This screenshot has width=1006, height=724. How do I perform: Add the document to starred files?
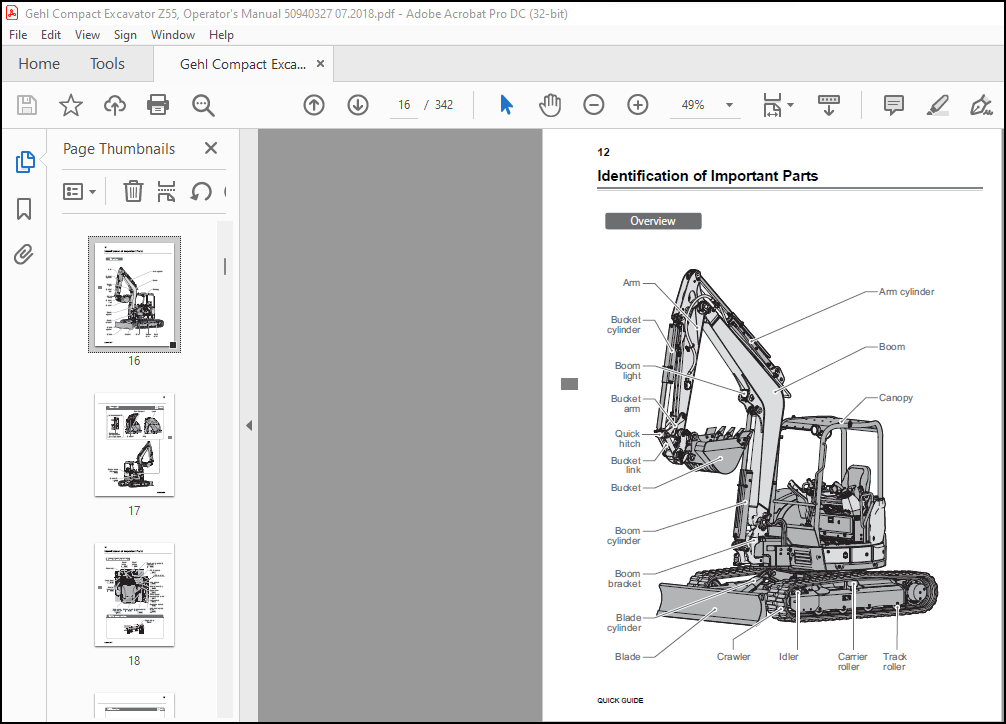tap(71, 105)
